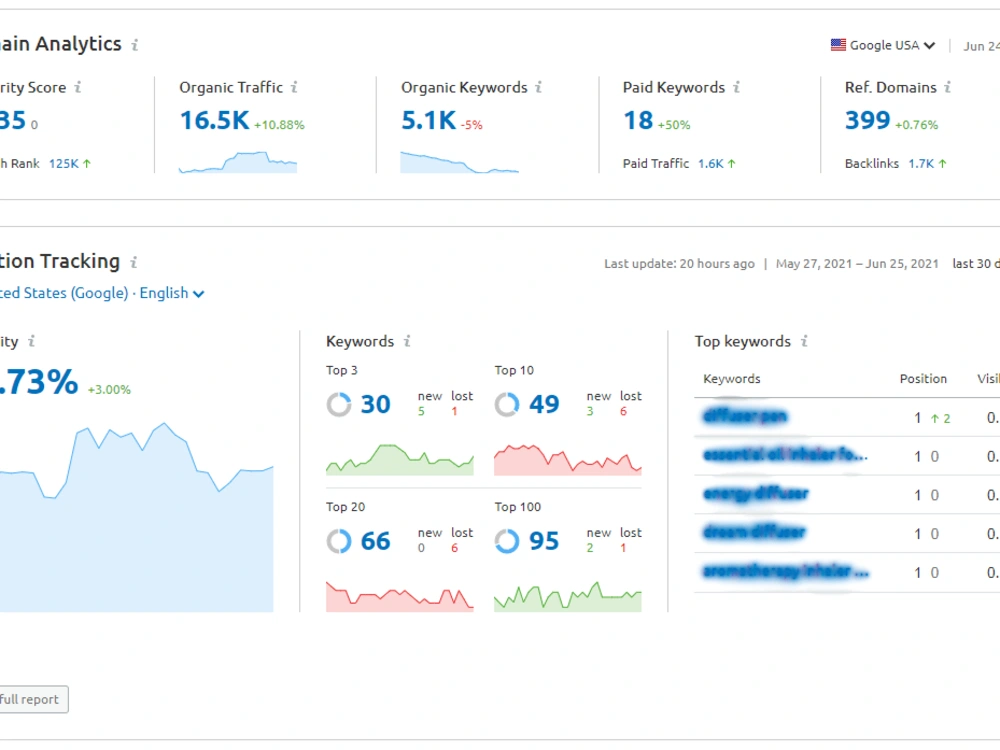Click the position change '↑ 2' in first keyword row
1000x750 pixels.
coord(940,418)
